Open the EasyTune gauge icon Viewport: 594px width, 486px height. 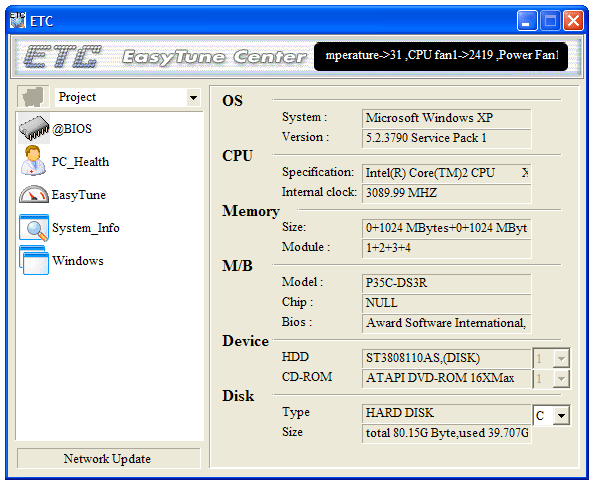point(34,194)
